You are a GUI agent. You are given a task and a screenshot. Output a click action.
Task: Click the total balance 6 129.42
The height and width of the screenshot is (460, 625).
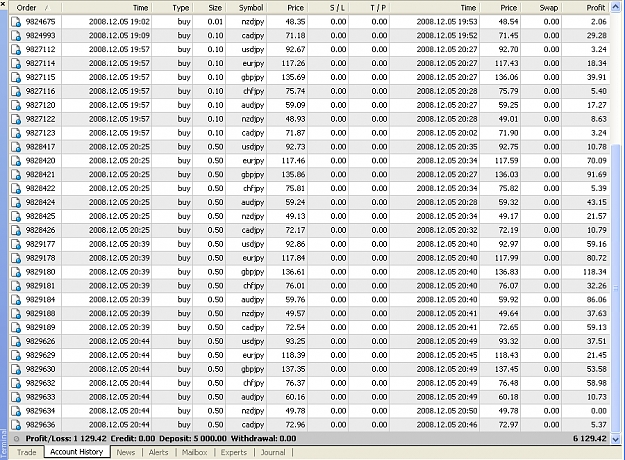[590, 439]
